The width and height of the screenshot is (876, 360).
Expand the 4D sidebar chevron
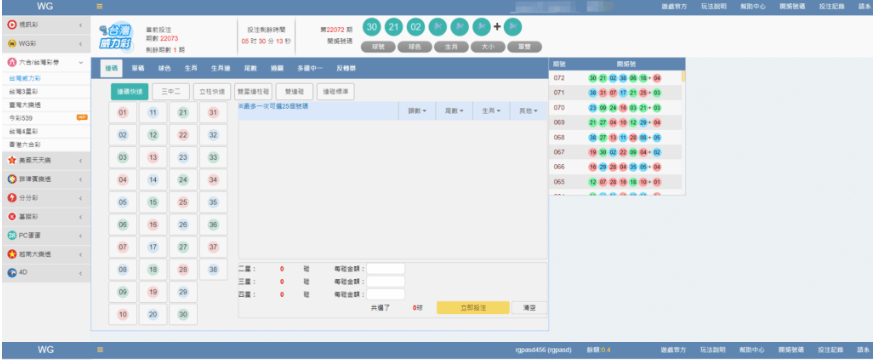pyautogui.click(x=80, y=273)
